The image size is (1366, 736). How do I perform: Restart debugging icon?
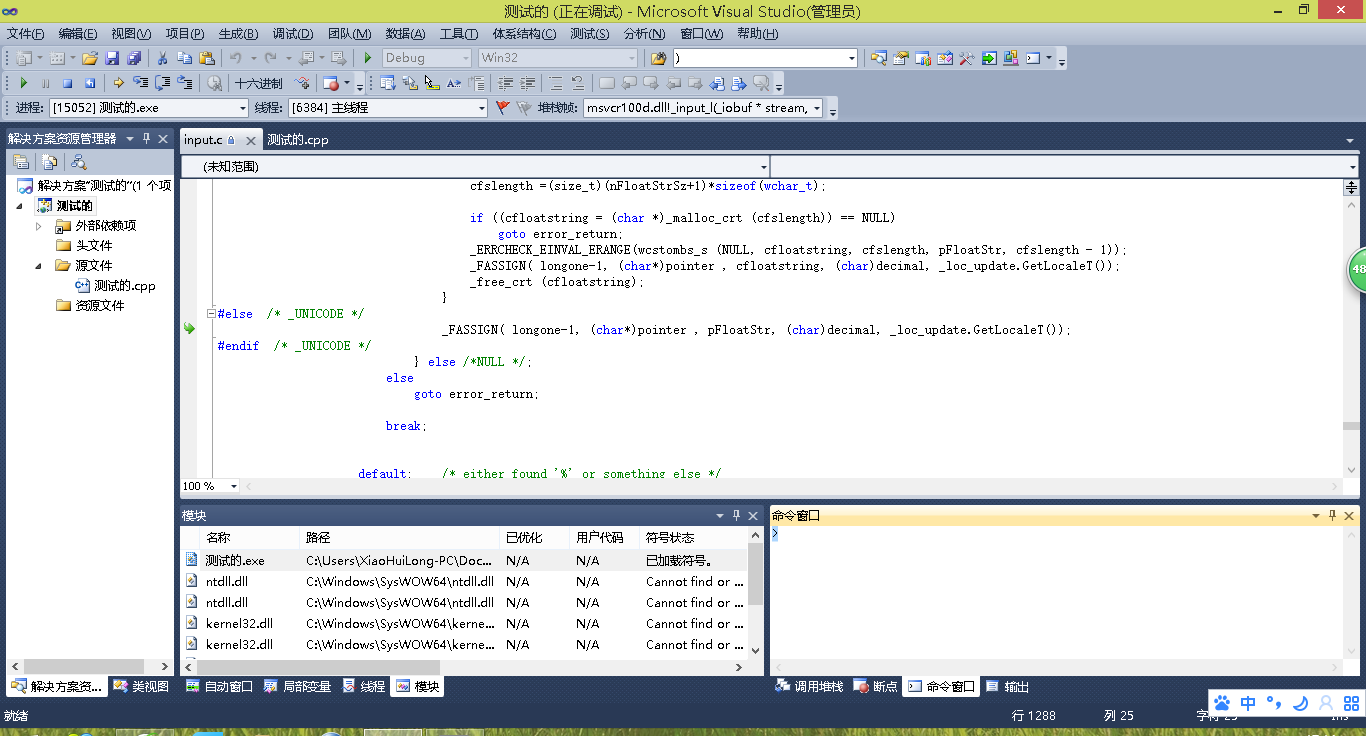coord(89,83)
